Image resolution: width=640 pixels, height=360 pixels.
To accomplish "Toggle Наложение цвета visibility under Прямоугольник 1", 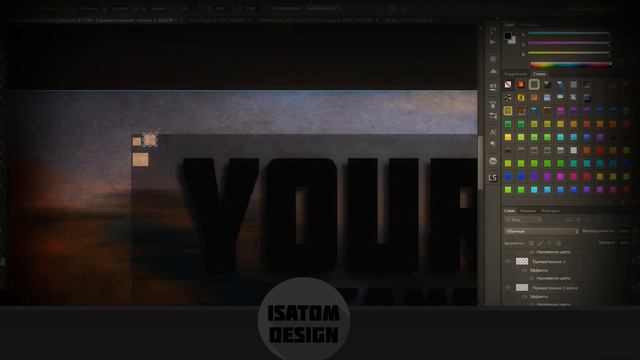I will [532, 278].
